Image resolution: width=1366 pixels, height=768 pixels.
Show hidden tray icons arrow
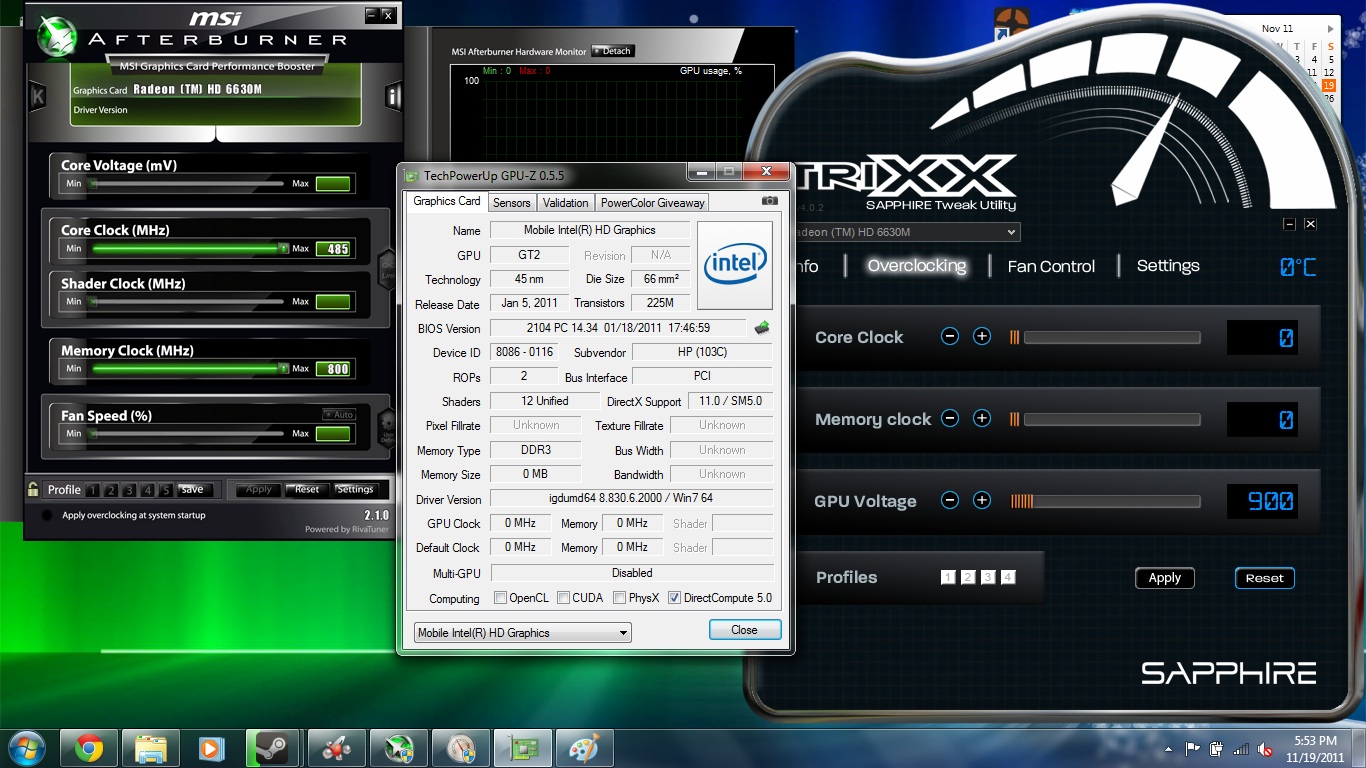(1168, 749)
